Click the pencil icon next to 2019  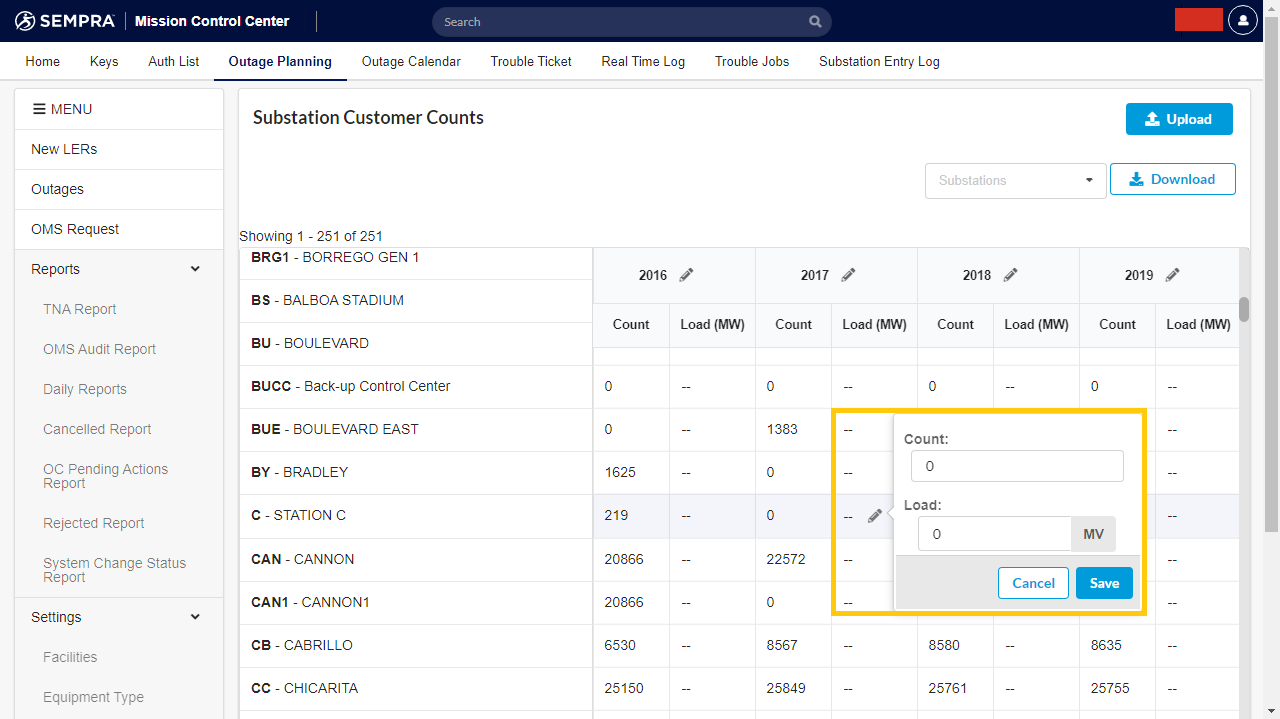pyautogui.click(x=1172, y=275)
